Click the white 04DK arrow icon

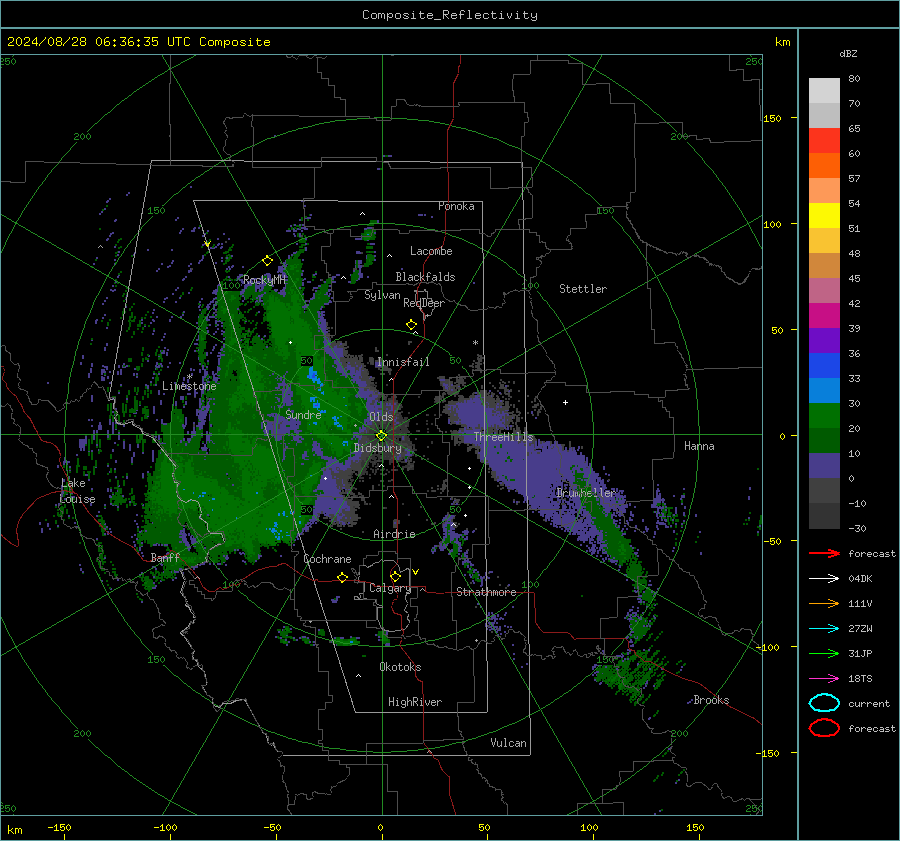(824, 579)
